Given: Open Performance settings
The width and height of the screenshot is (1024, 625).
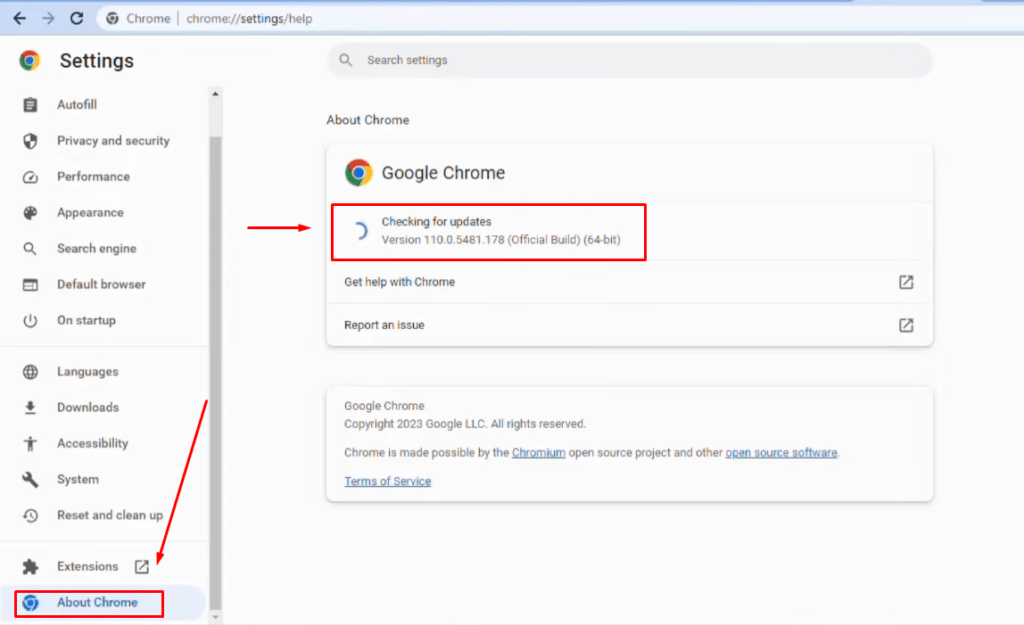Looking at the screenshot, I should (93, 176).
